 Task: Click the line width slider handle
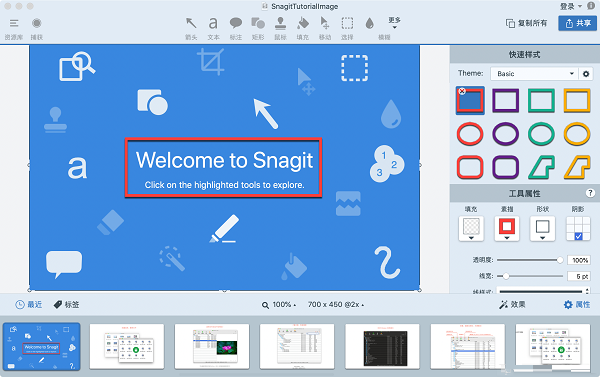[x=506, y=276]
